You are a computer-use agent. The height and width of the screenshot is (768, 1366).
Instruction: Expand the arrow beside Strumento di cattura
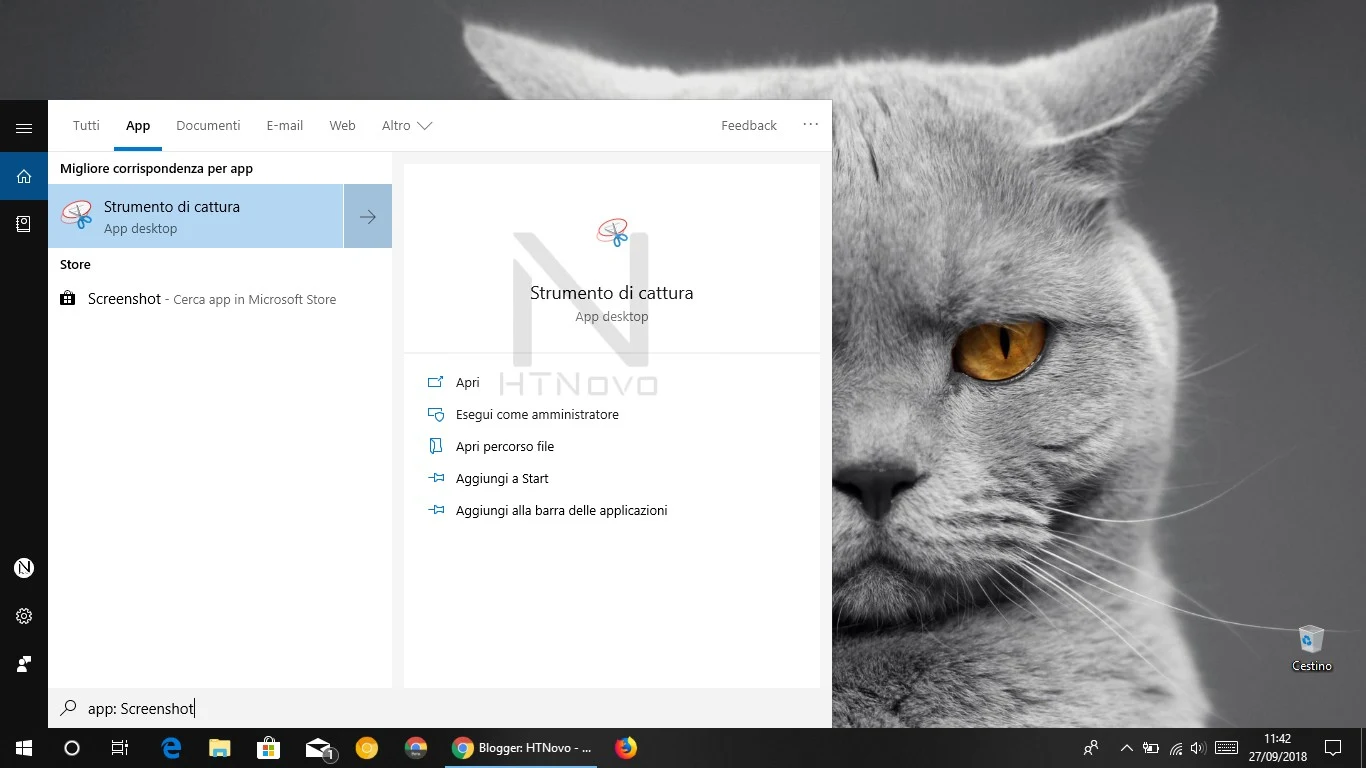(x=368, y=216)
